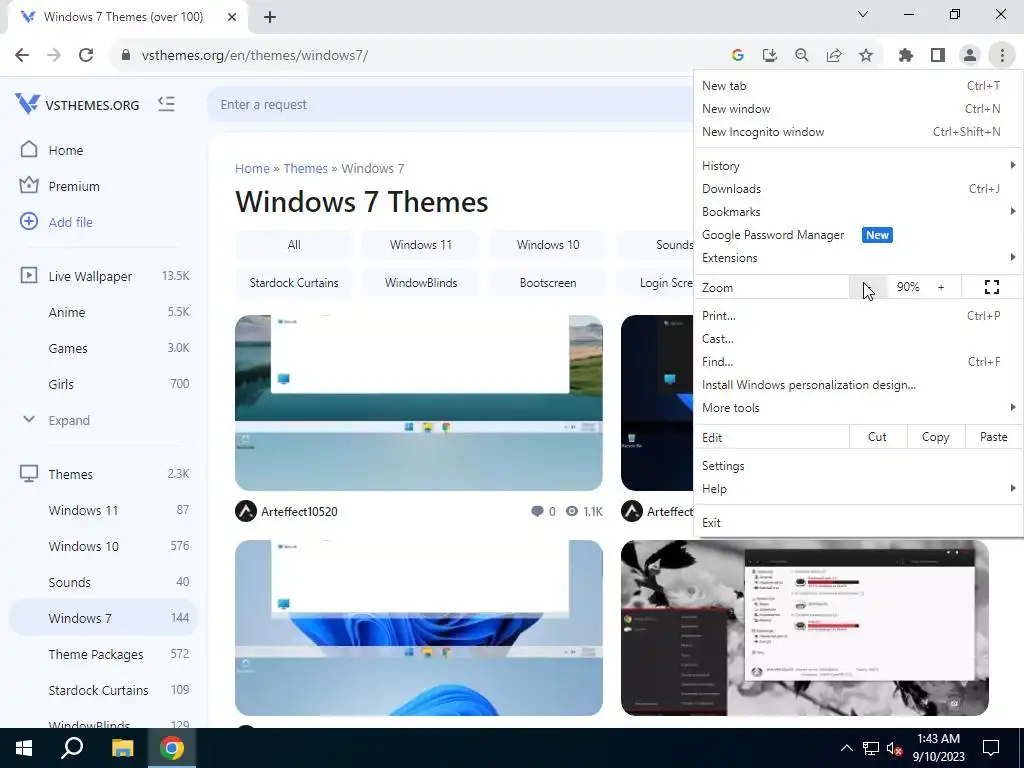
Task: Open Downloads from Chrome menu
Action: [858, 189]
